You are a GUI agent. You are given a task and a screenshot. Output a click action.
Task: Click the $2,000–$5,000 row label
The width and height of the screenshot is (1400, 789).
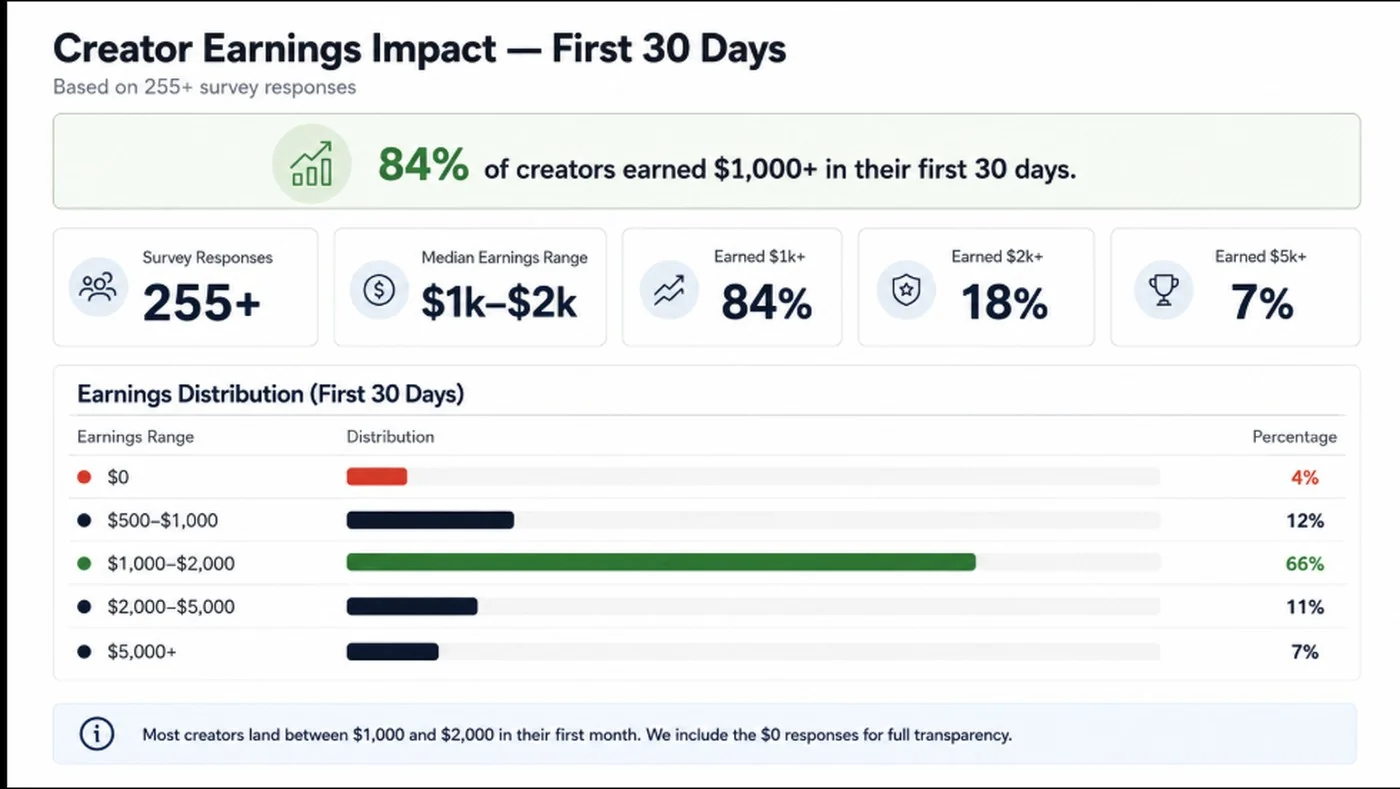171,607
